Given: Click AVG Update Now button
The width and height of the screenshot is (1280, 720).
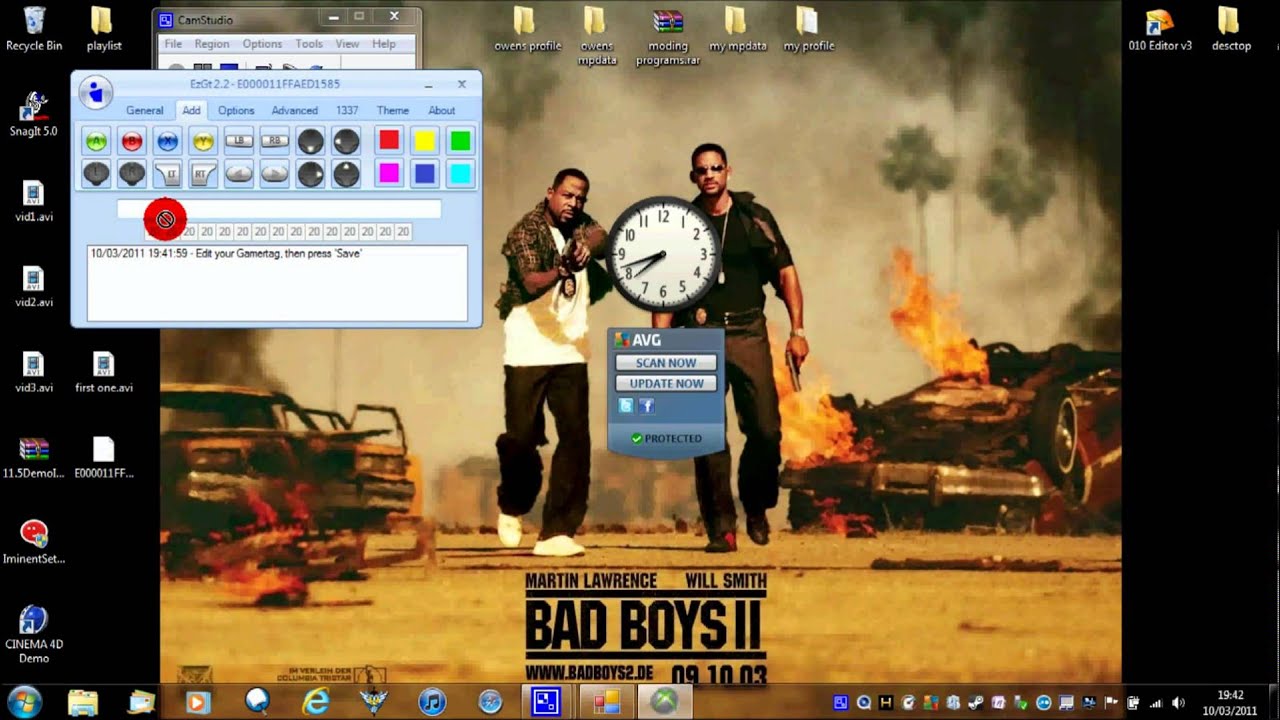Looking at the screenshot, I should 666,383.
